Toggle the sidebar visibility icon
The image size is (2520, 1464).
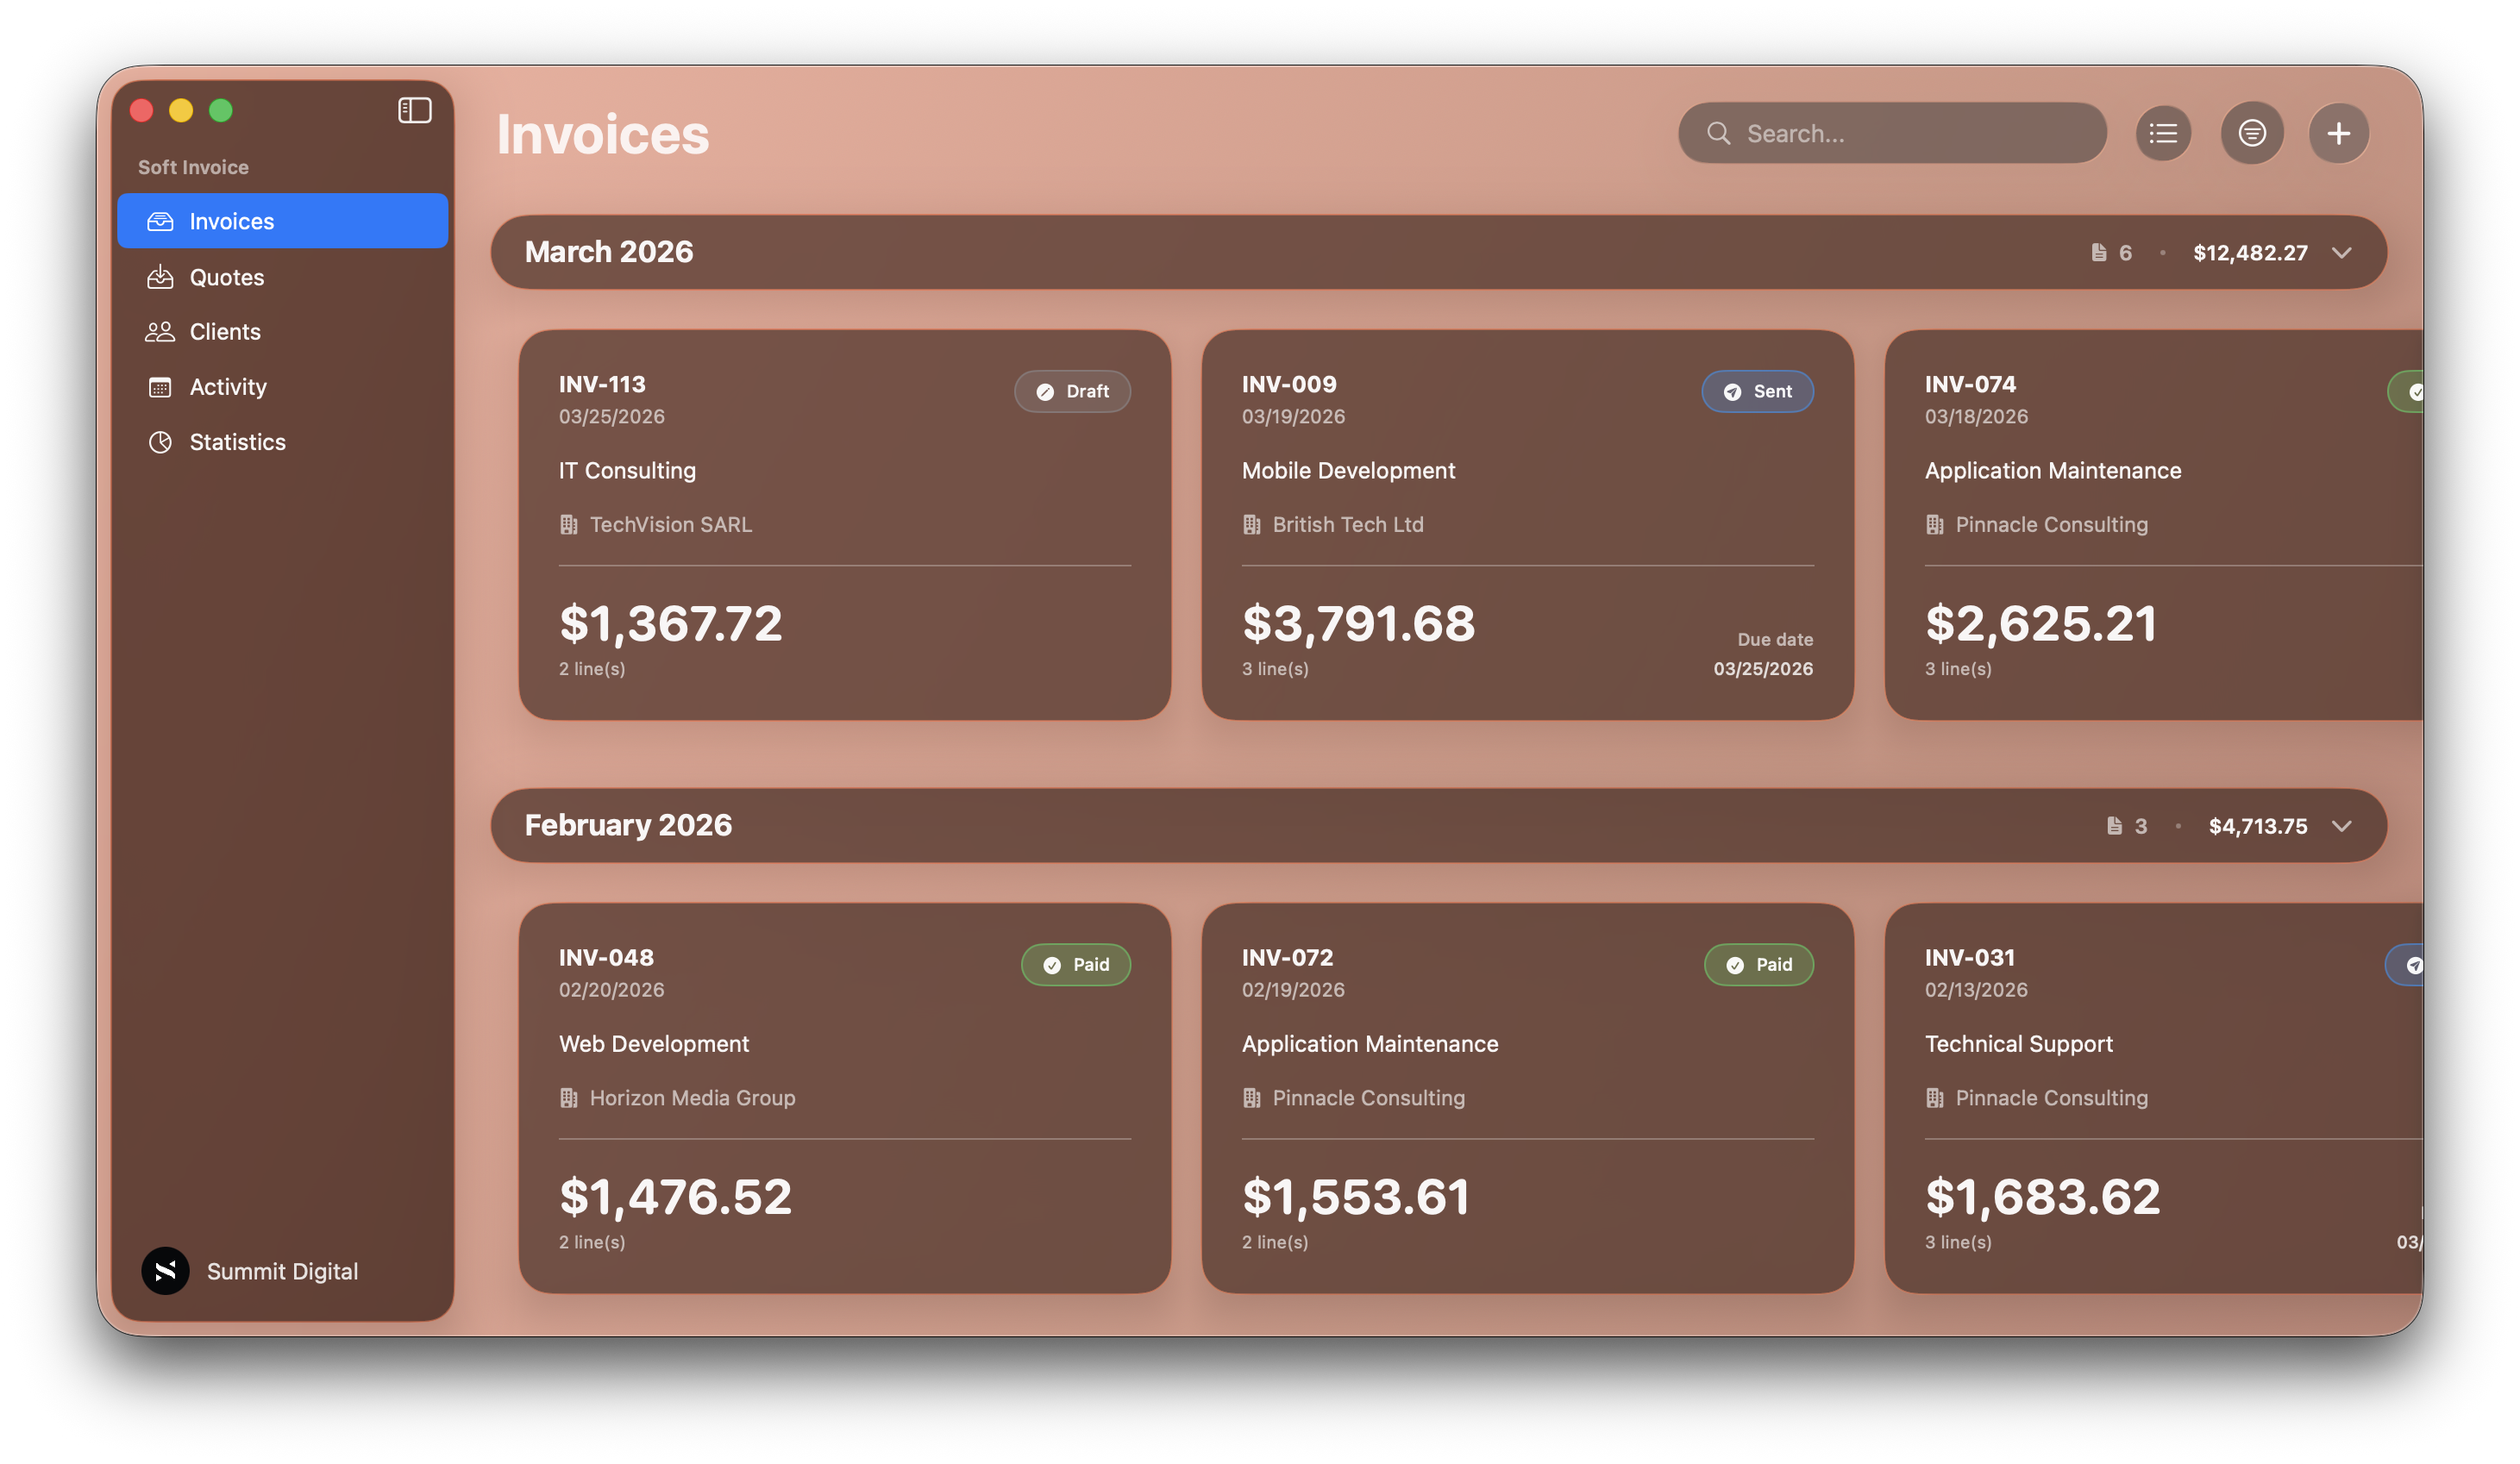pyautogui.click(x=414, y=110)
